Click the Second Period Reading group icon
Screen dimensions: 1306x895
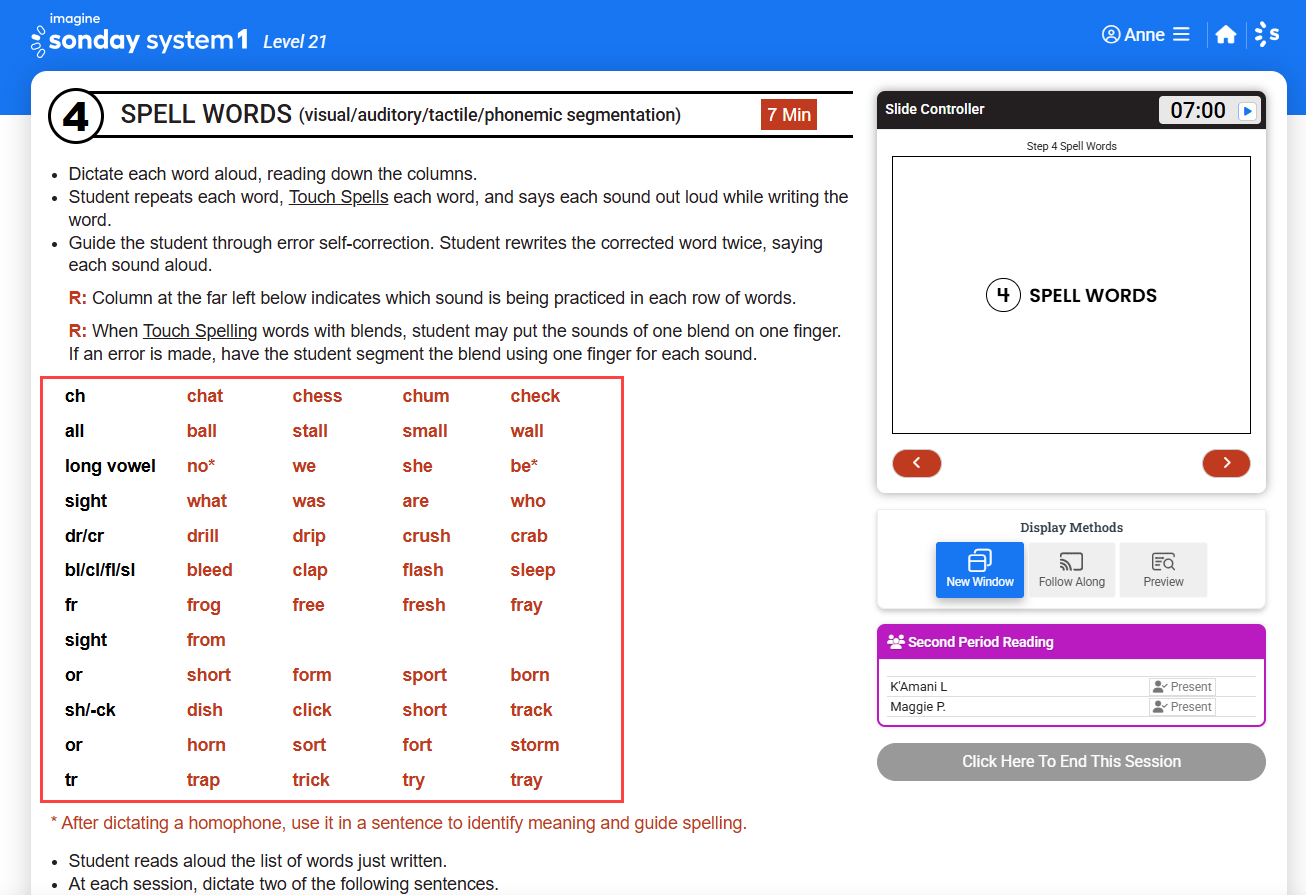896,642
